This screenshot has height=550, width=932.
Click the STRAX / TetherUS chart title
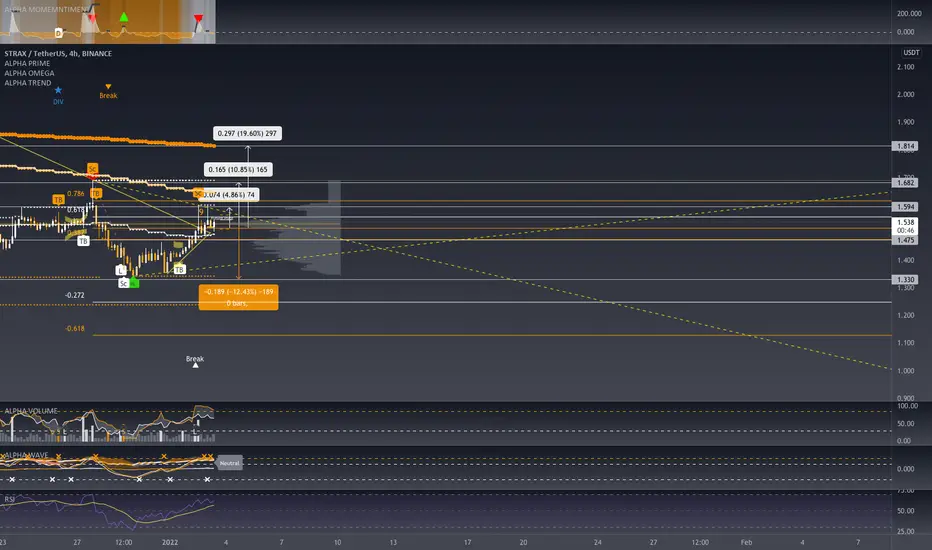click(58, 54)
